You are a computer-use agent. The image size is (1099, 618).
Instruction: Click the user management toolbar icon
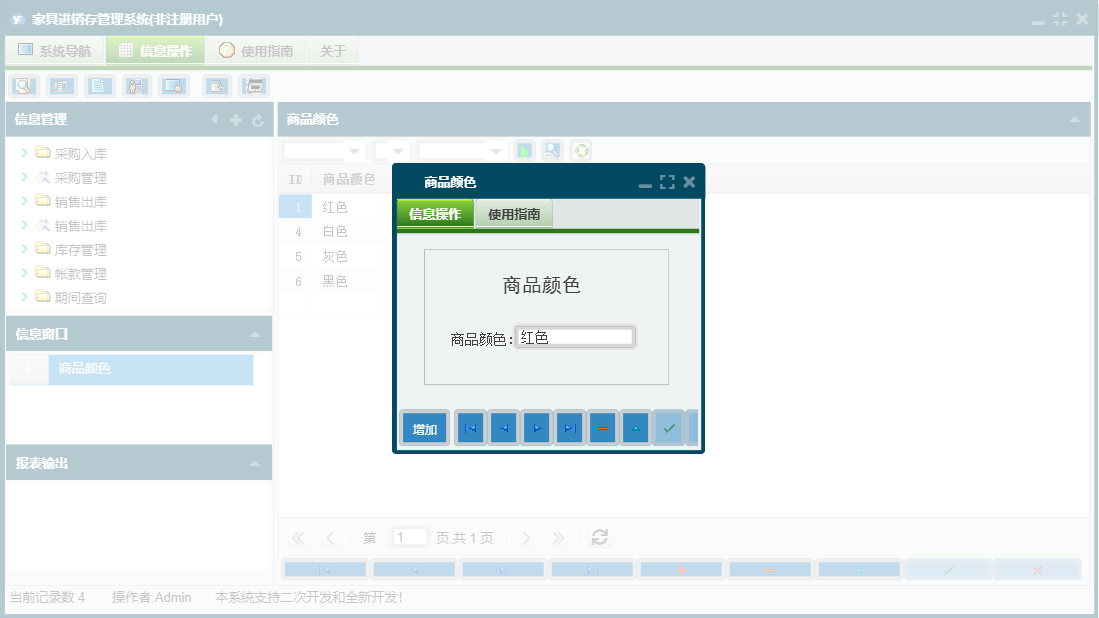point(136,86)
